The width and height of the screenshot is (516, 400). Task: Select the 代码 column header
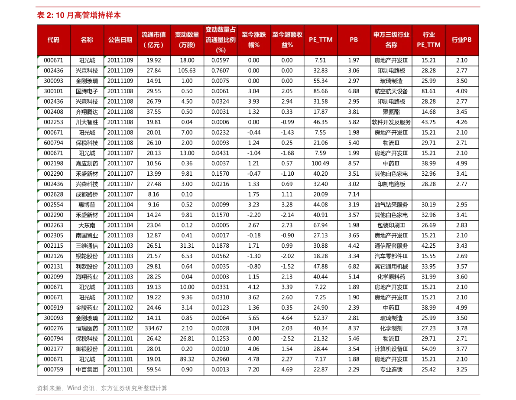click(53, 40)
